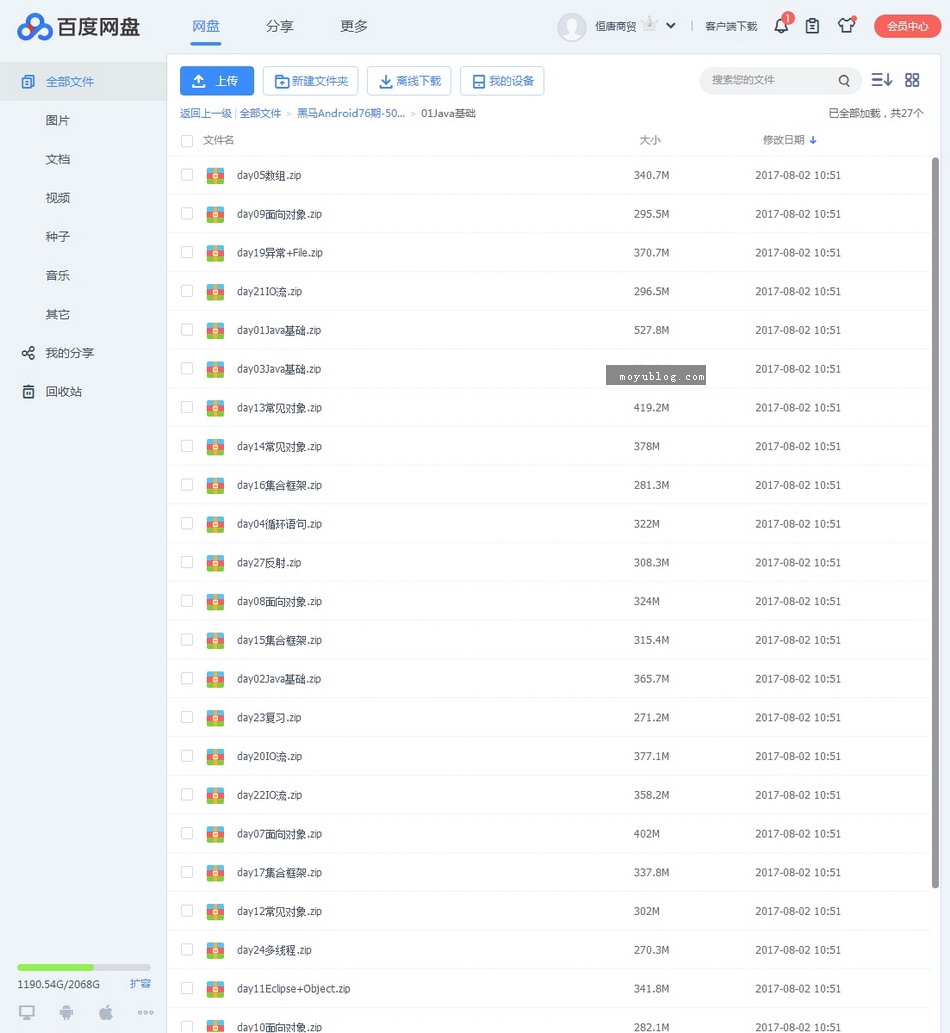Image resolution: width=950 pixels, height=1033 pixels.
Task: Open the notification bell
Action: (x=781, y=26)
